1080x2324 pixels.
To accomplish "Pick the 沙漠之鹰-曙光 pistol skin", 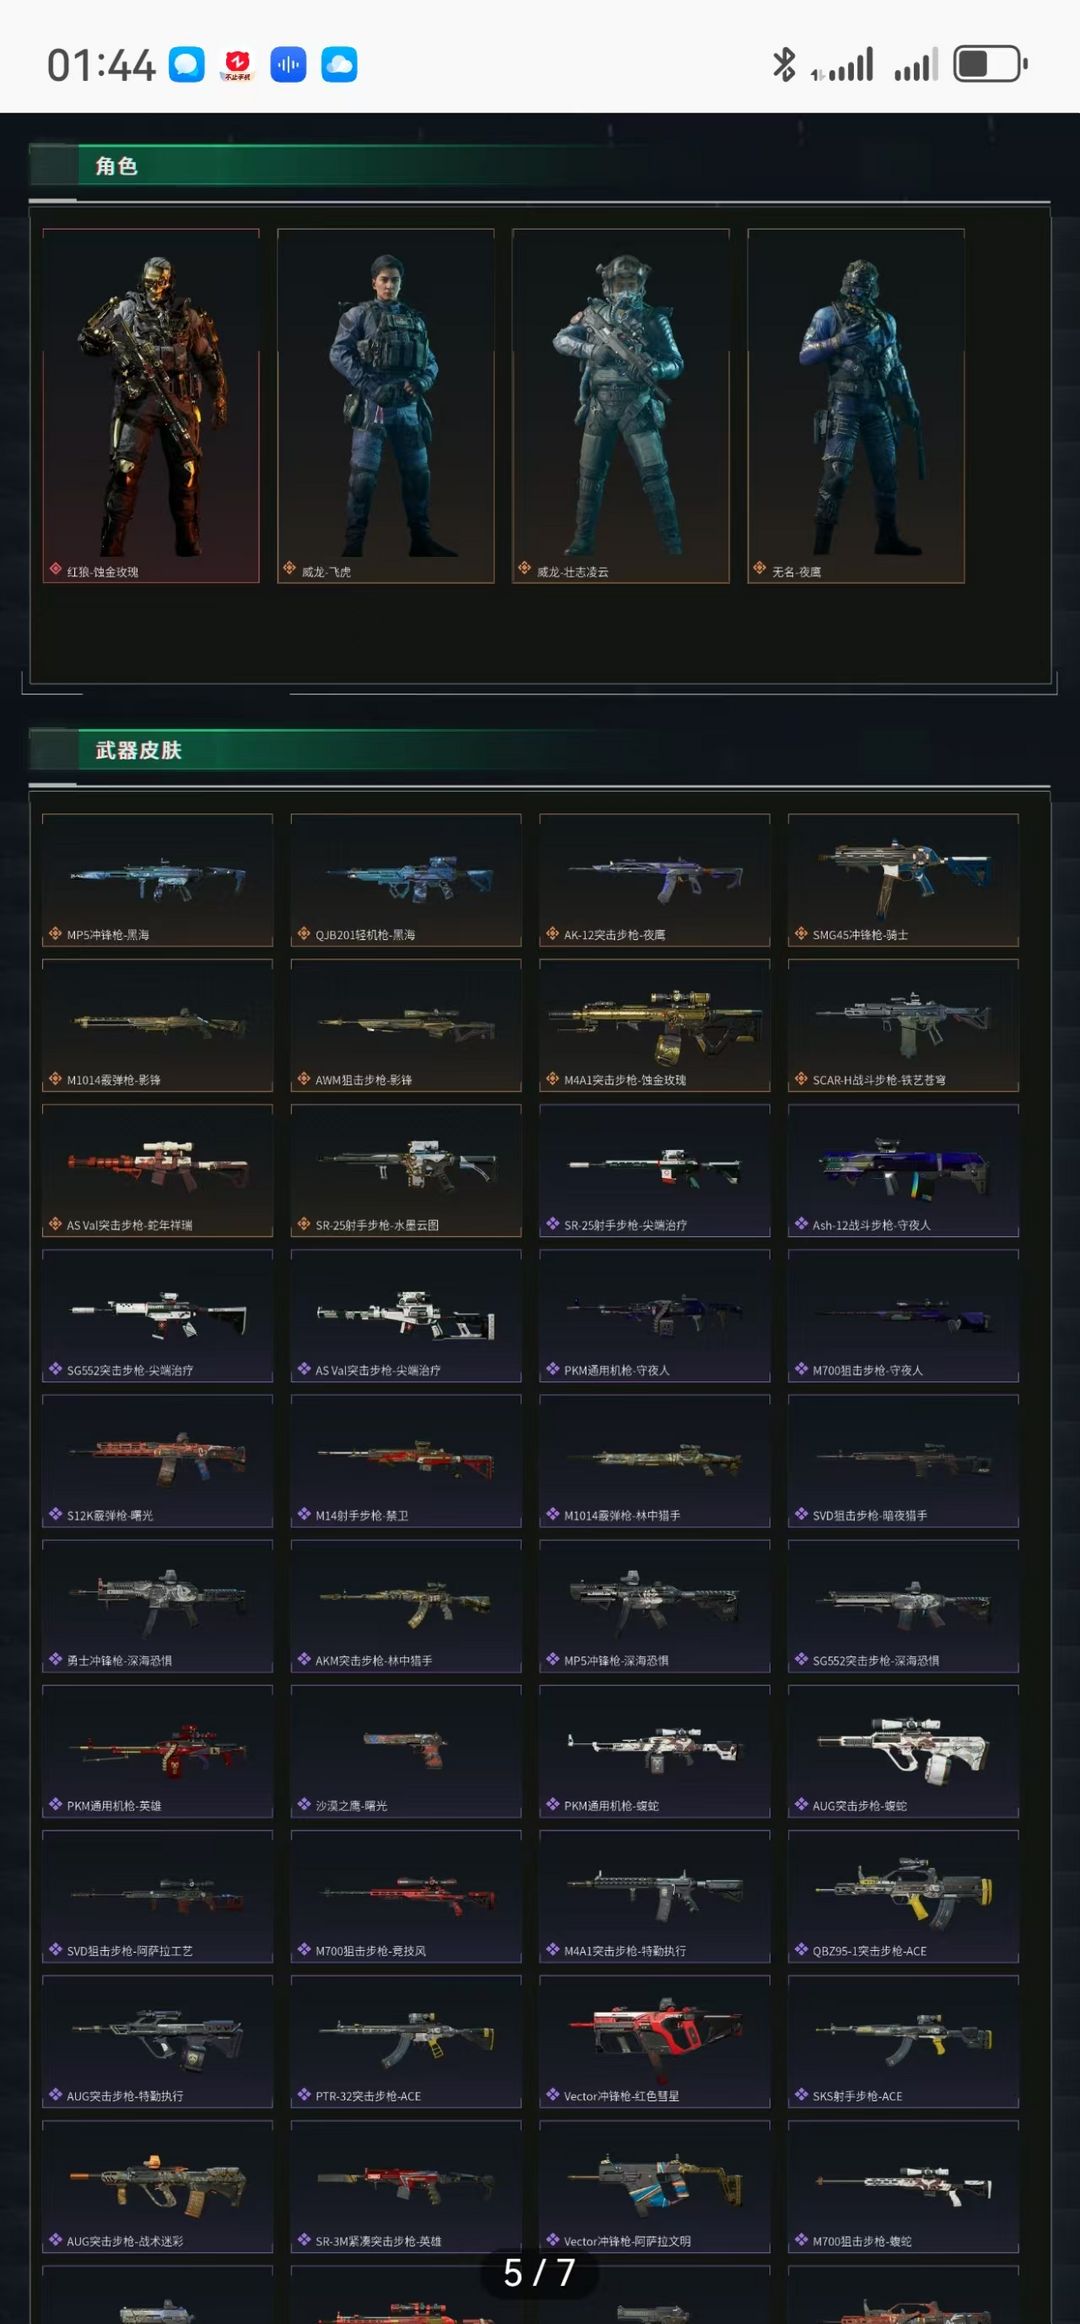I will click(406, 1751).
